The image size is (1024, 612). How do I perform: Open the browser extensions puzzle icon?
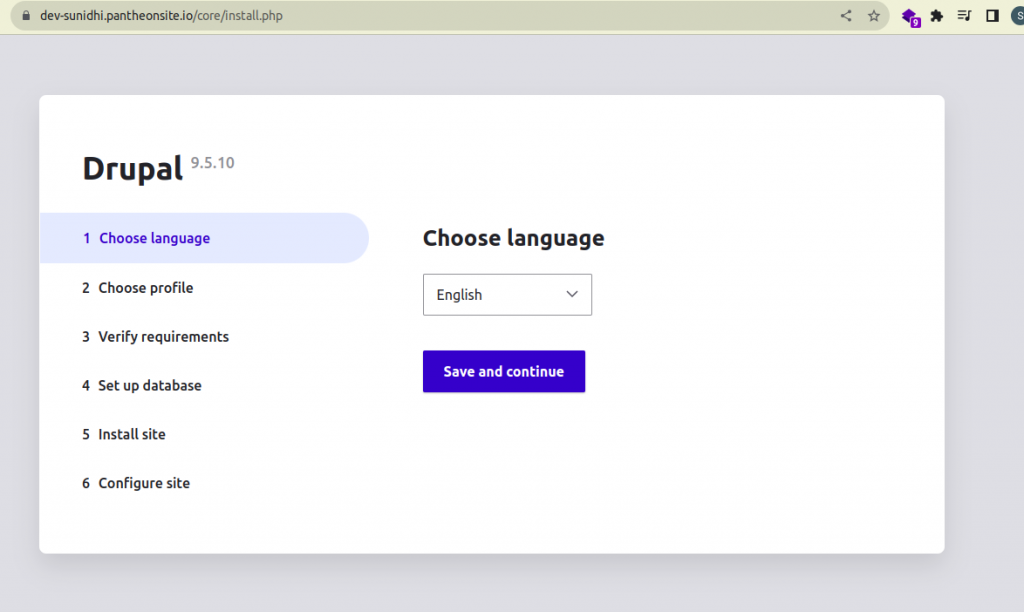937,16
